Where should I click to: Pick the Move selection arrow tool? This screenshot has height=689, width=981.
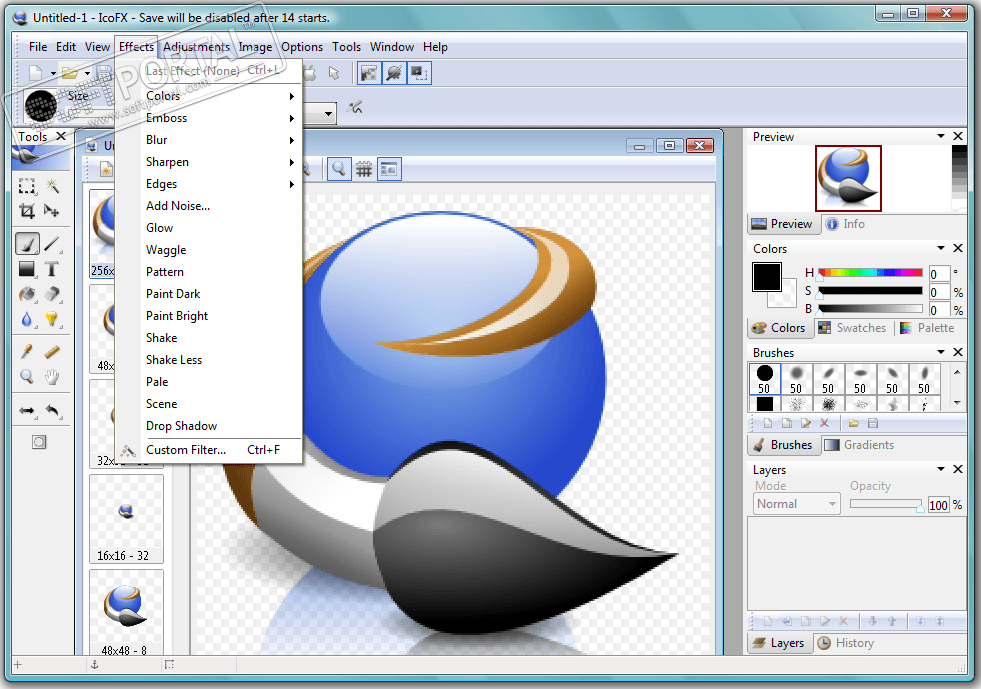coord(52,211)
